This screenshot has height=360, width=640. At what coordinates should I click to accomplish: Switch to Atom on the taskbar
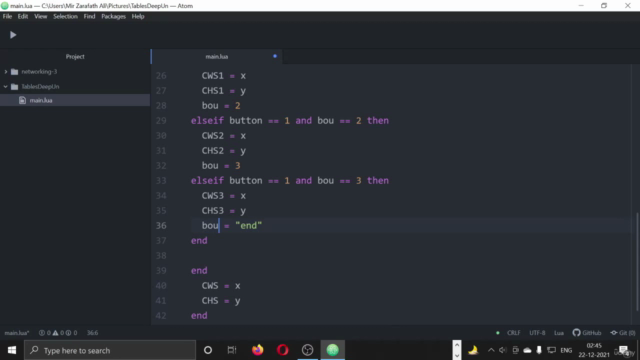[x=333, y=350]
